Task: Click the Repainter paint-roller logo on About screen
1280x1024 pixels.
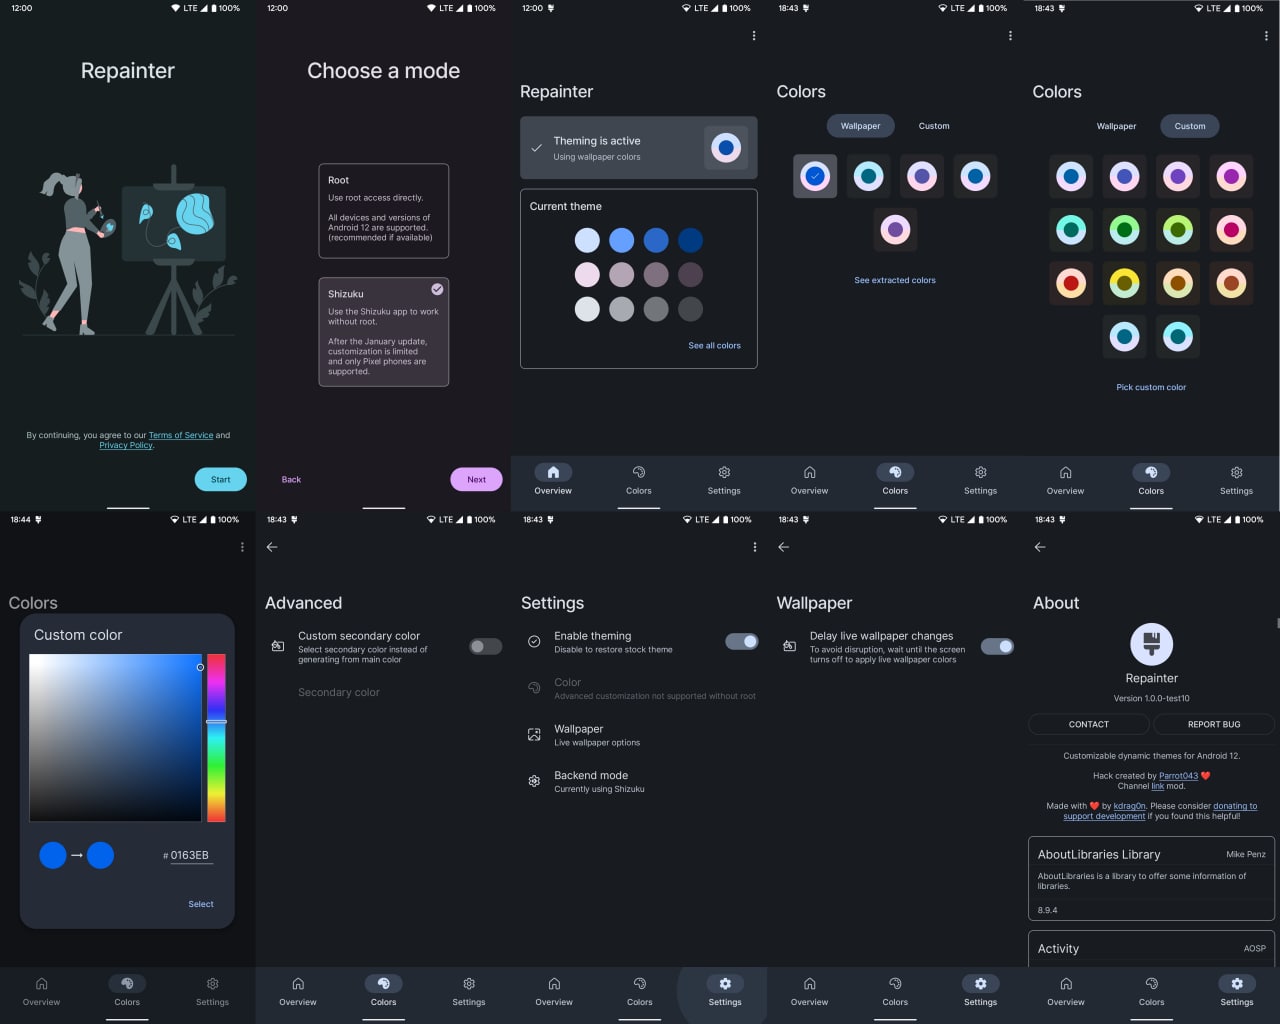Action: (1152, 645)
